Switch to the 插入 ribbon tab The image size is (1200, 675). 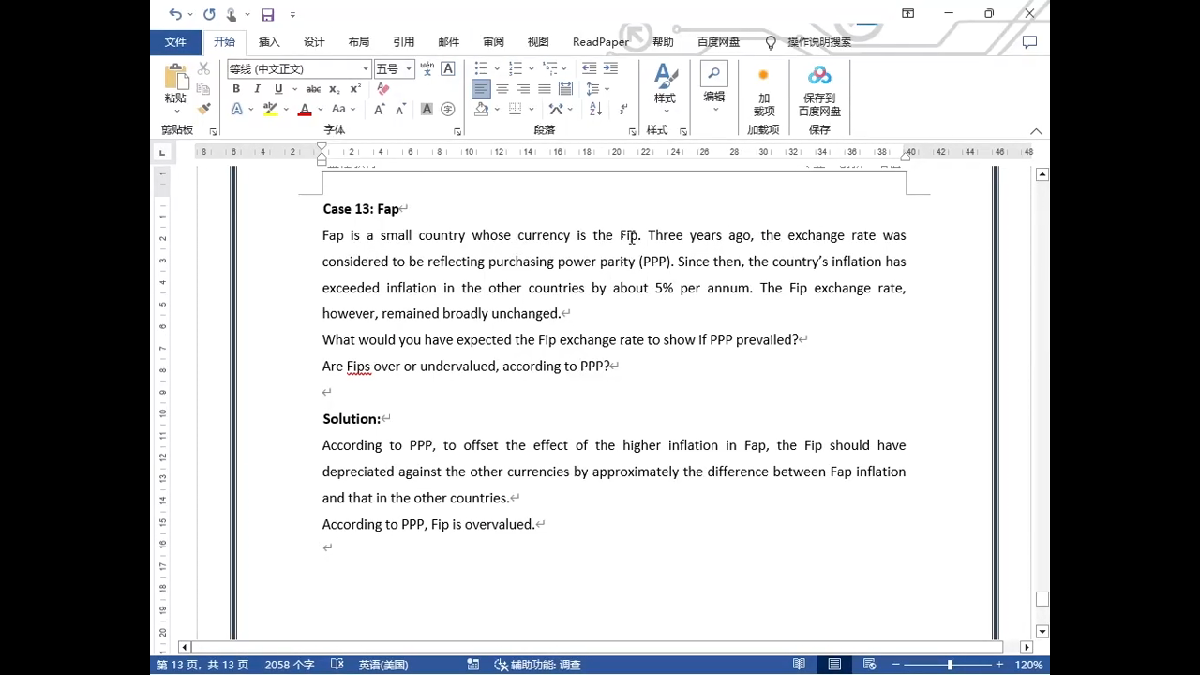point(269,42)
